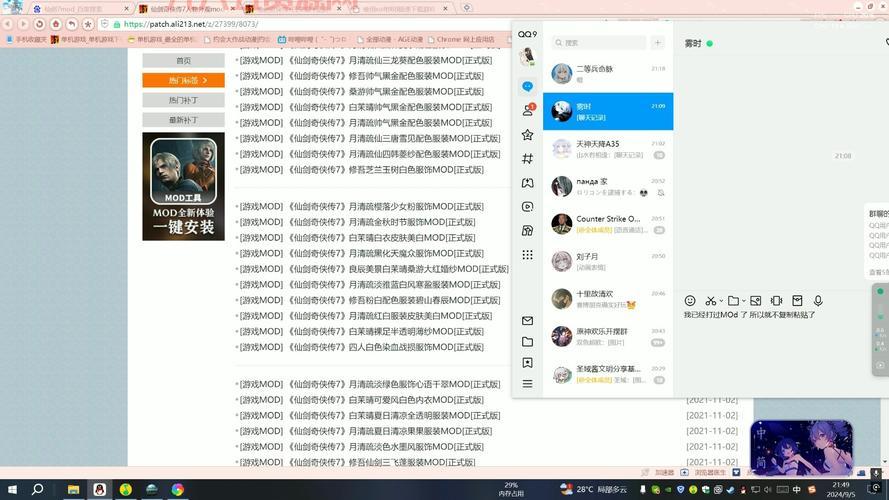Viewport: 889px width, 500px height.
Task: Click the screenshot scissors tool
Action: coord(710,300)
